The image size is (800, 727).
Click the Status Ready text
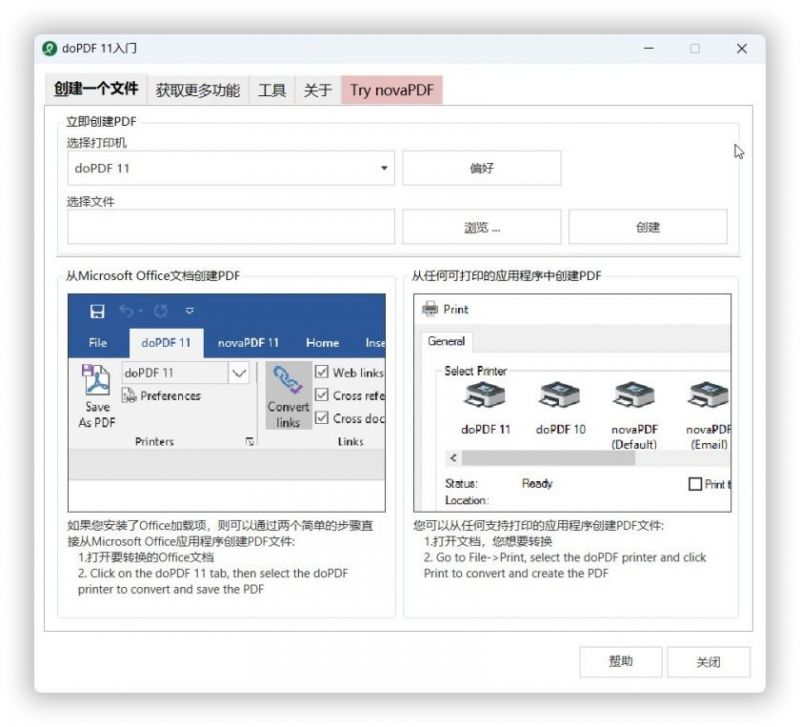(537, 483)
